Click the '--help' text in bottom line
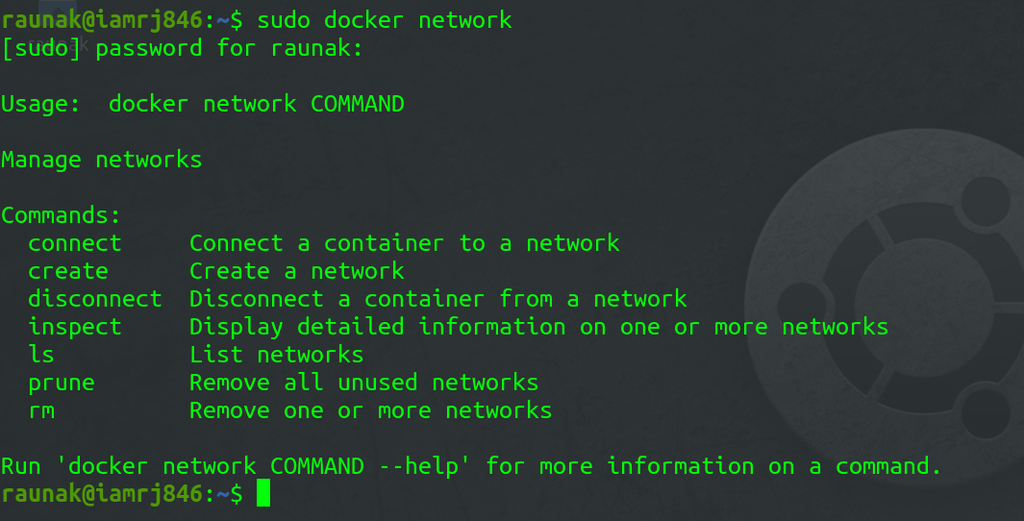Screen dimensions: 1024x521 (425, 467)
